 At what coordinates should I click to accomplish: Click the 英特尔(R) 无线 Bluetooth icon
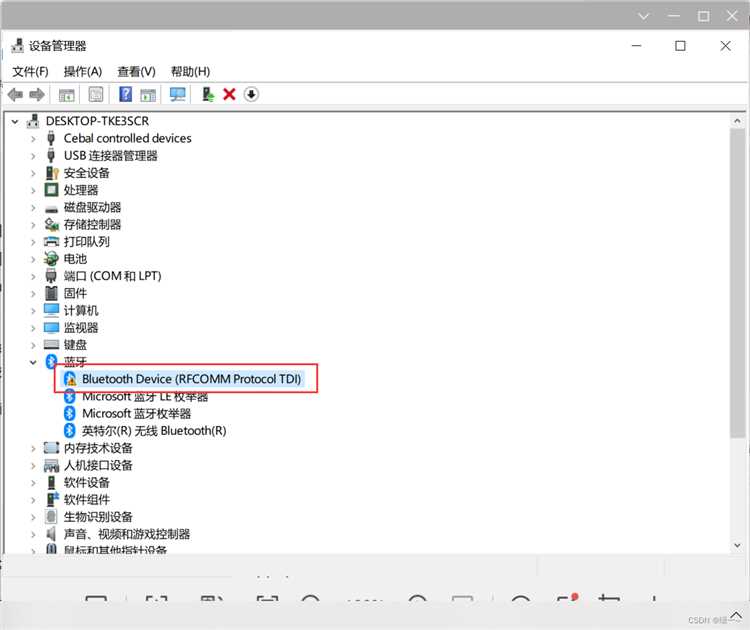coord(70,431)
